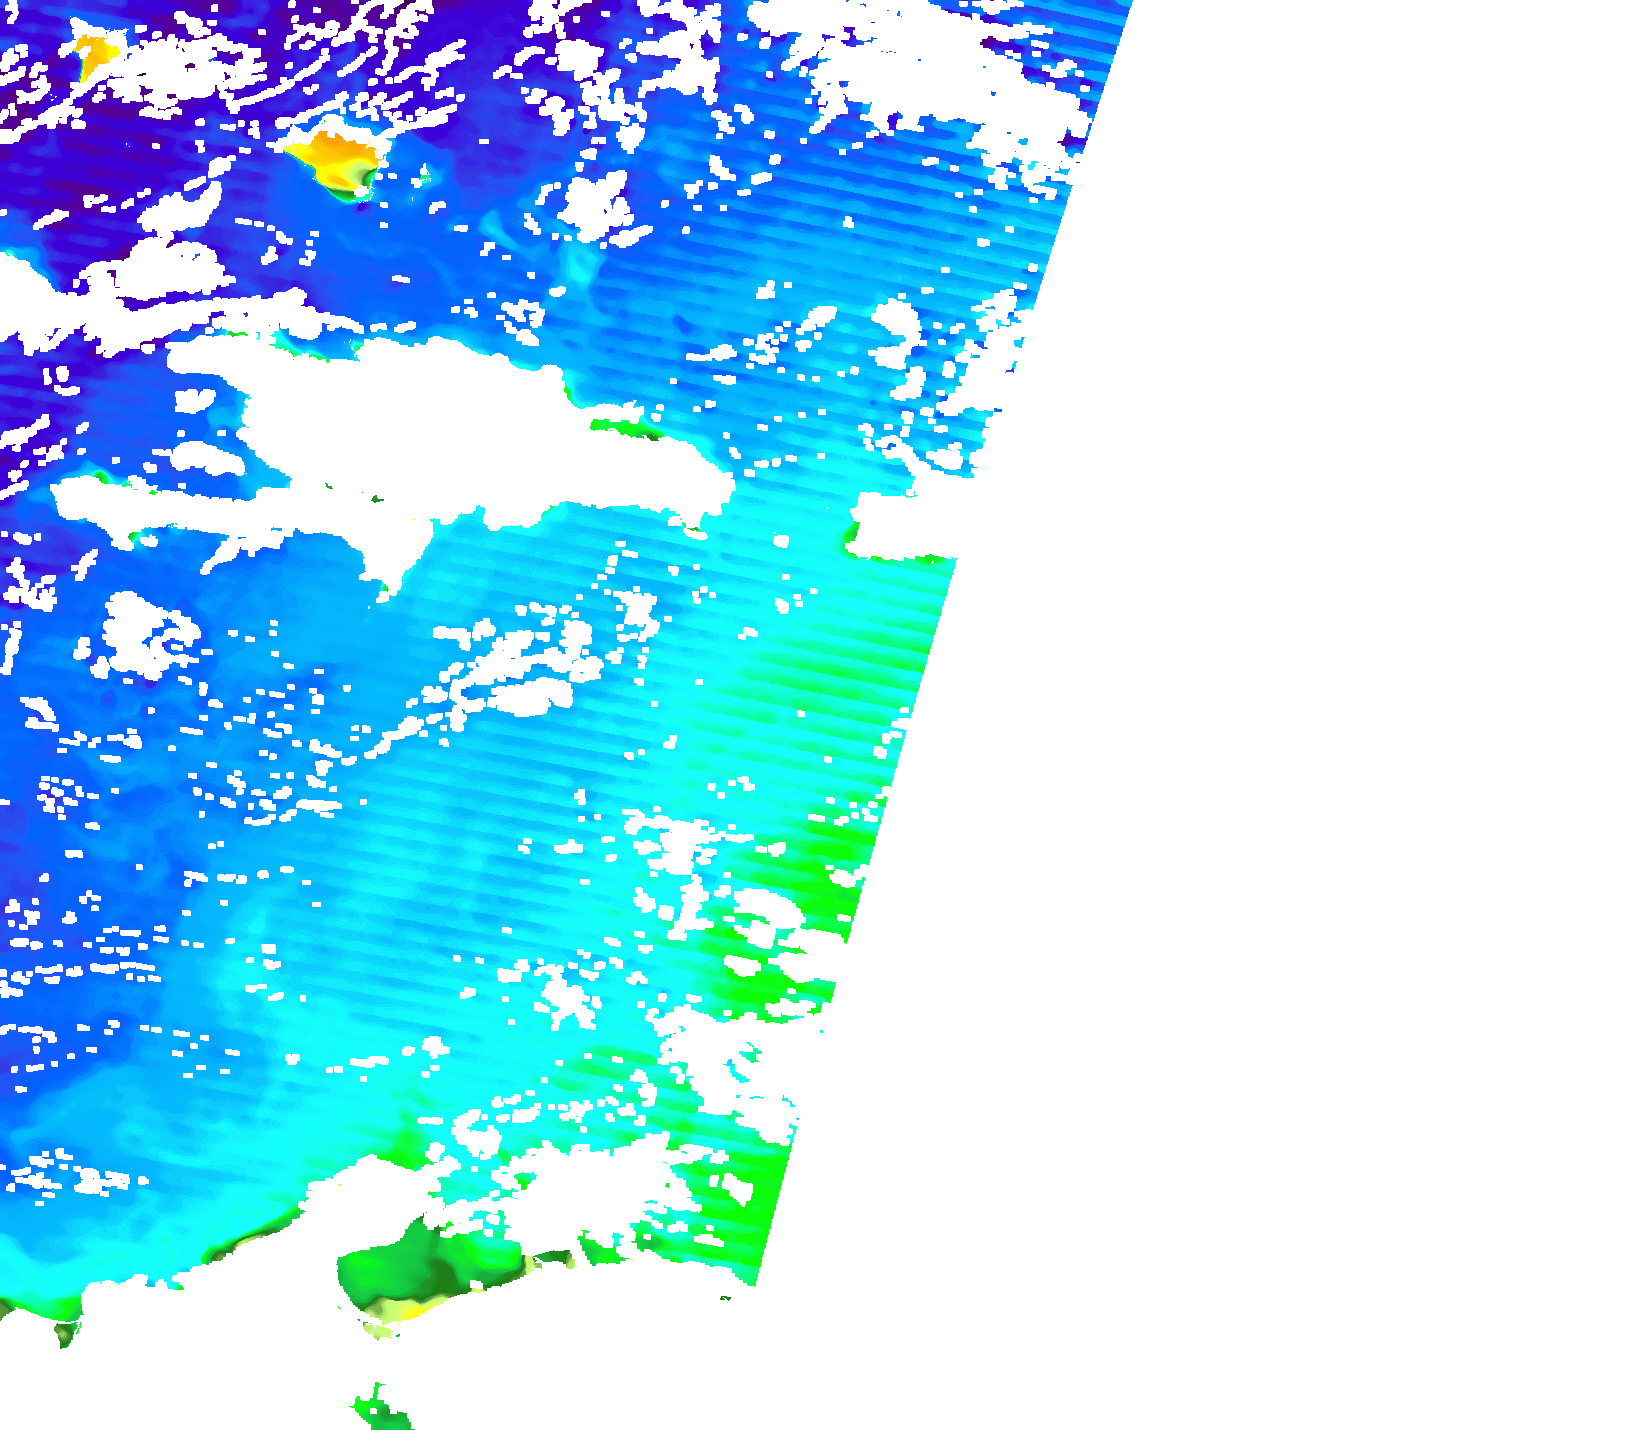Click the larger orange-yellow patch in upper left
1650x1430 pixels.
point(336,159)
